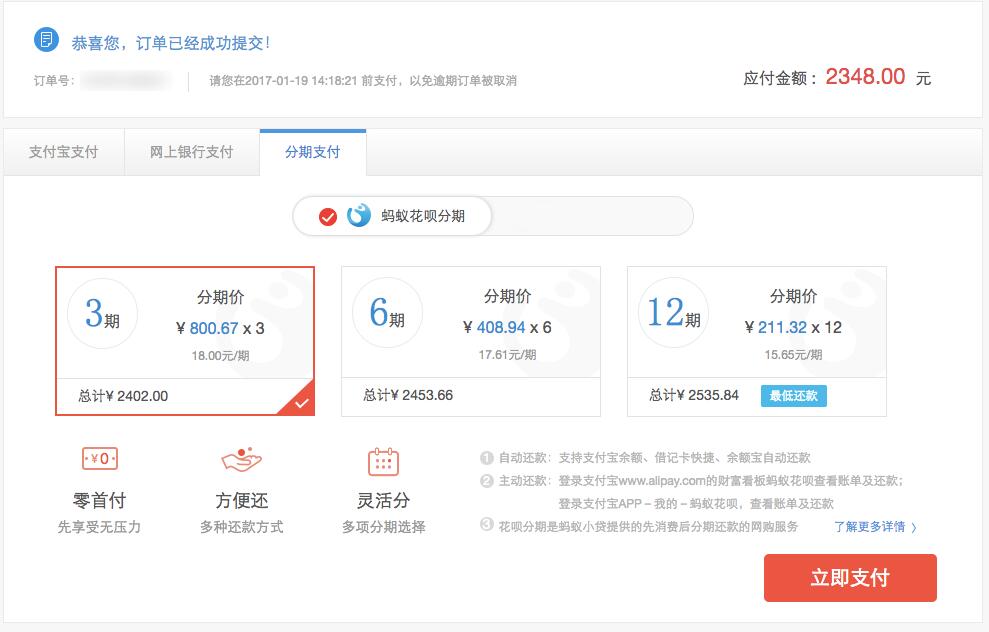Viewport: 989px width, 632px height.
Task: Click the payment deadline notice text
Action: click(x=363, y=81)
